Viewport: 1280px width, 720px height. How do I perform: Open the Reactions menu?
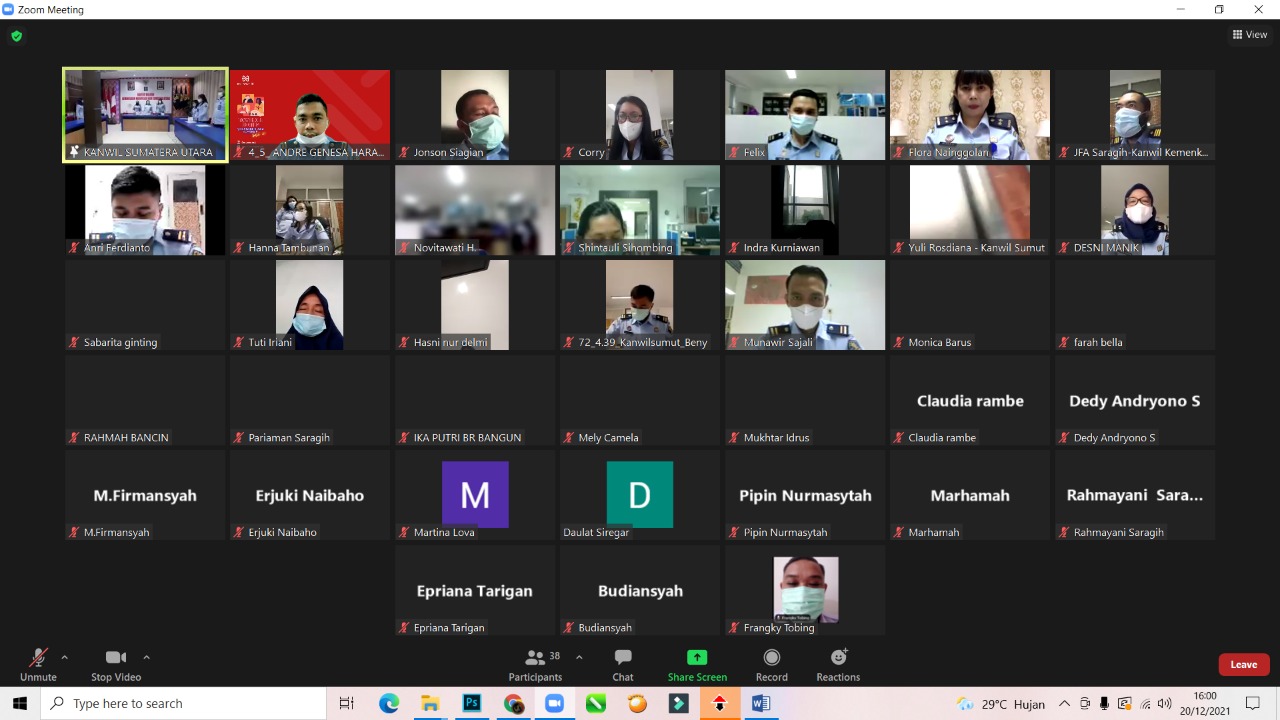pos(838,664)
